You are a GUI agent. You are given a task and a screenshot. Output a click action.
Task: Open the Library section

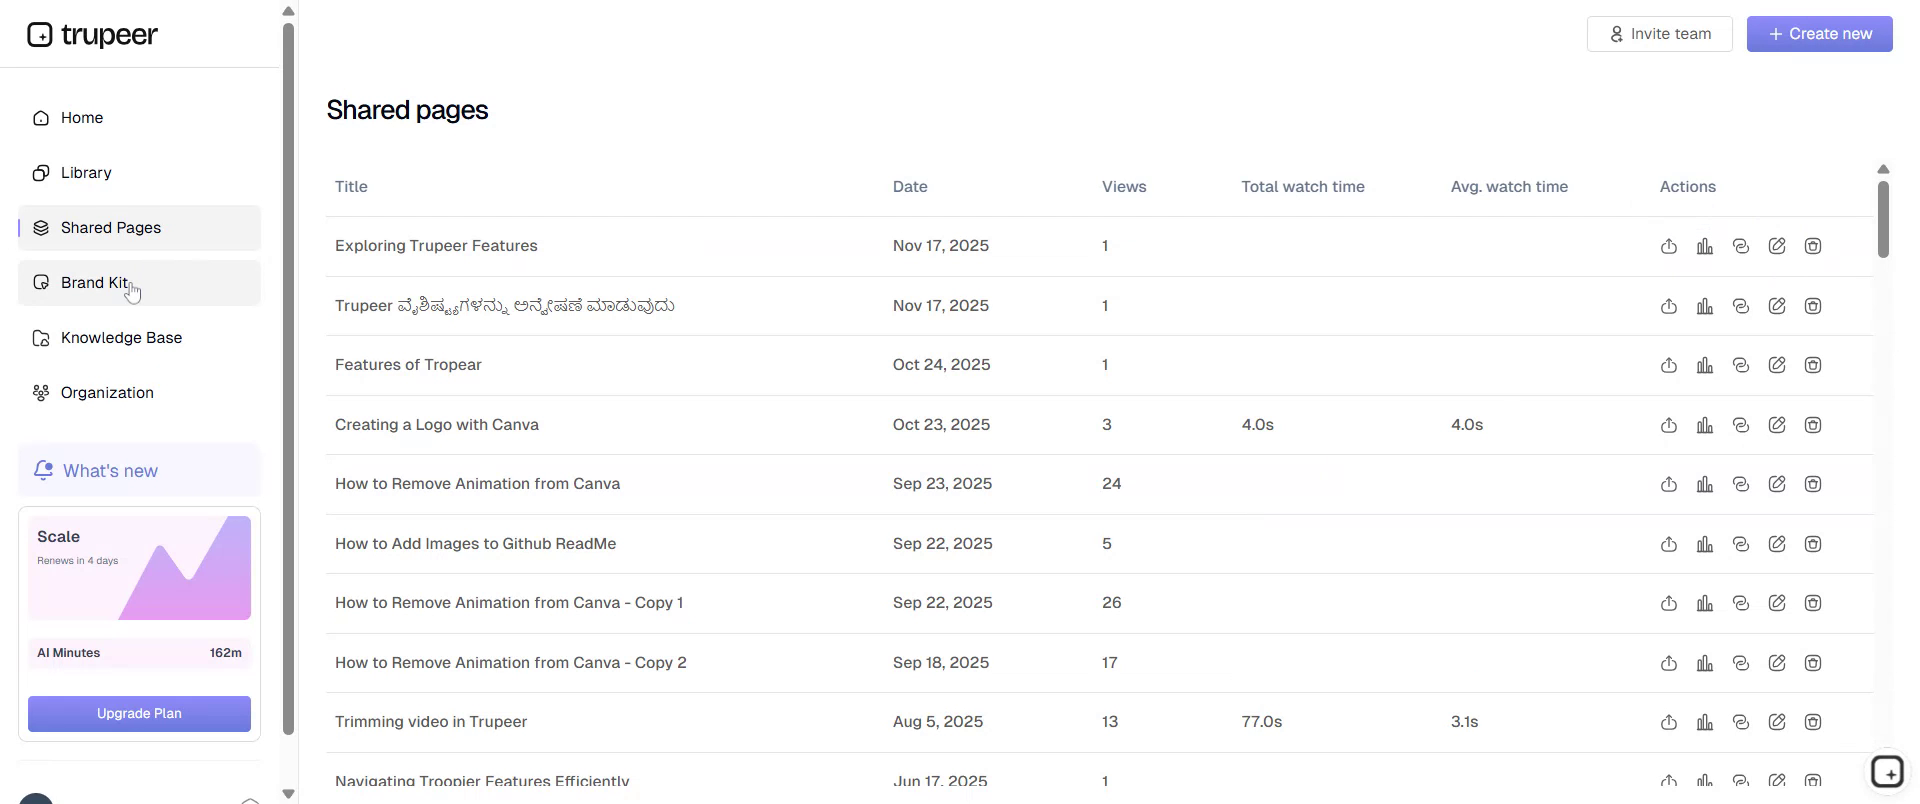139,173
